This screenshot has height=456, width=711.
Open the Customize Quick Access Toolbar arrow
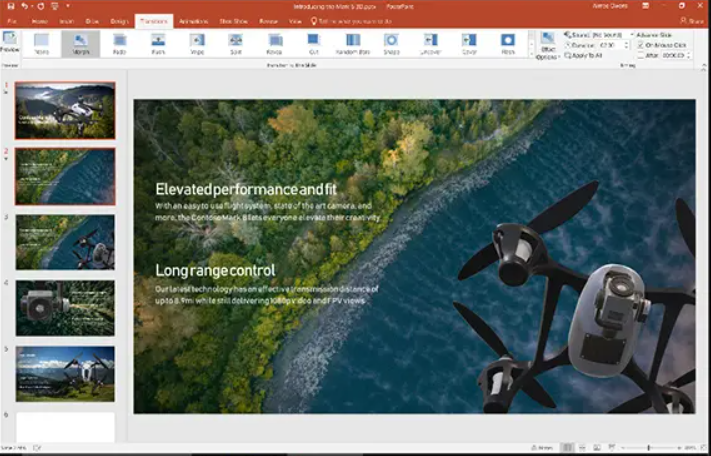[x=68, y=6]
